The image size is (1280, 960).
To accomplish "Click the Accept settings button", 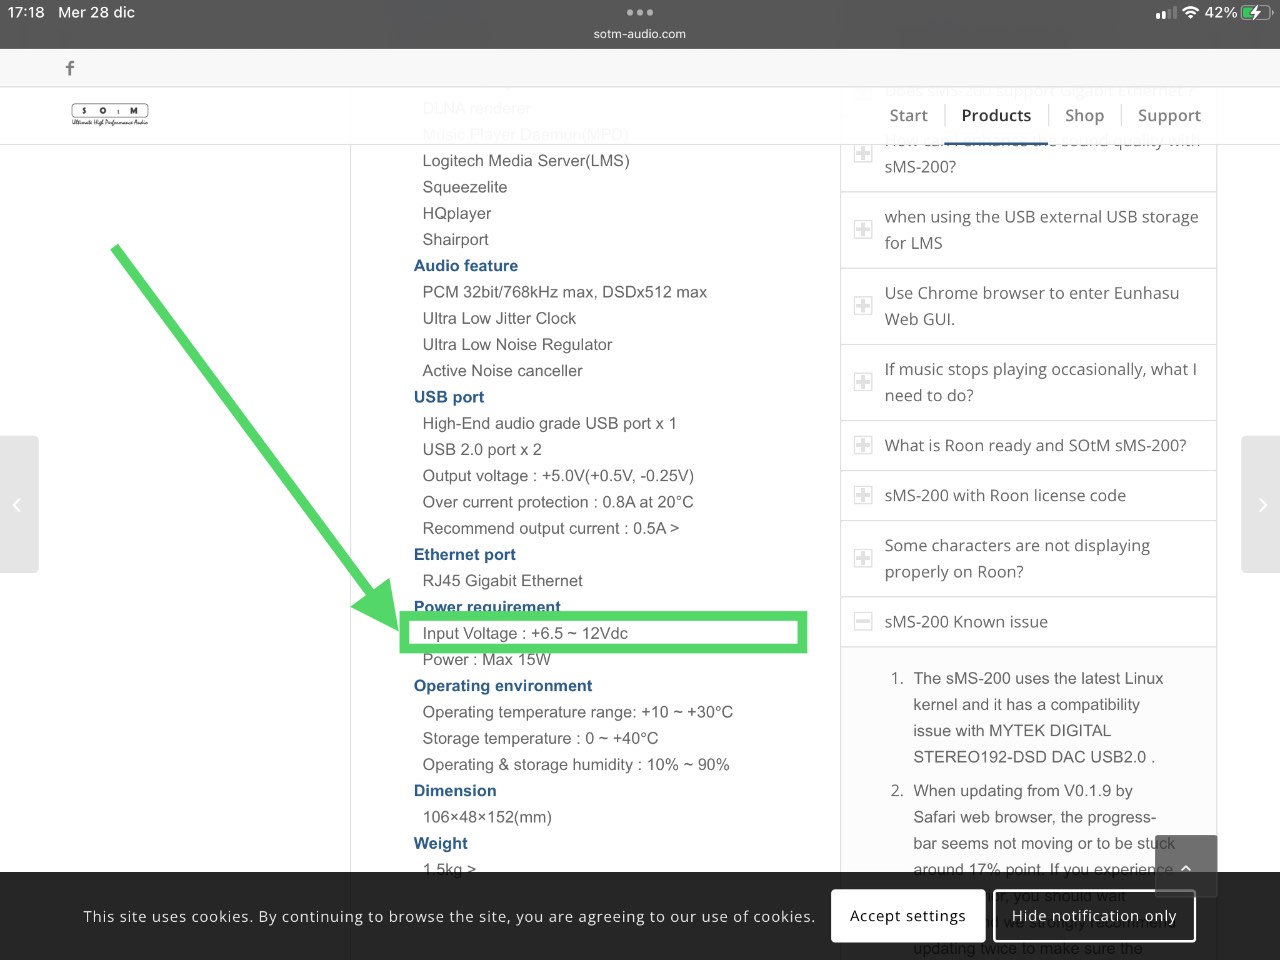I will (908, 916).
